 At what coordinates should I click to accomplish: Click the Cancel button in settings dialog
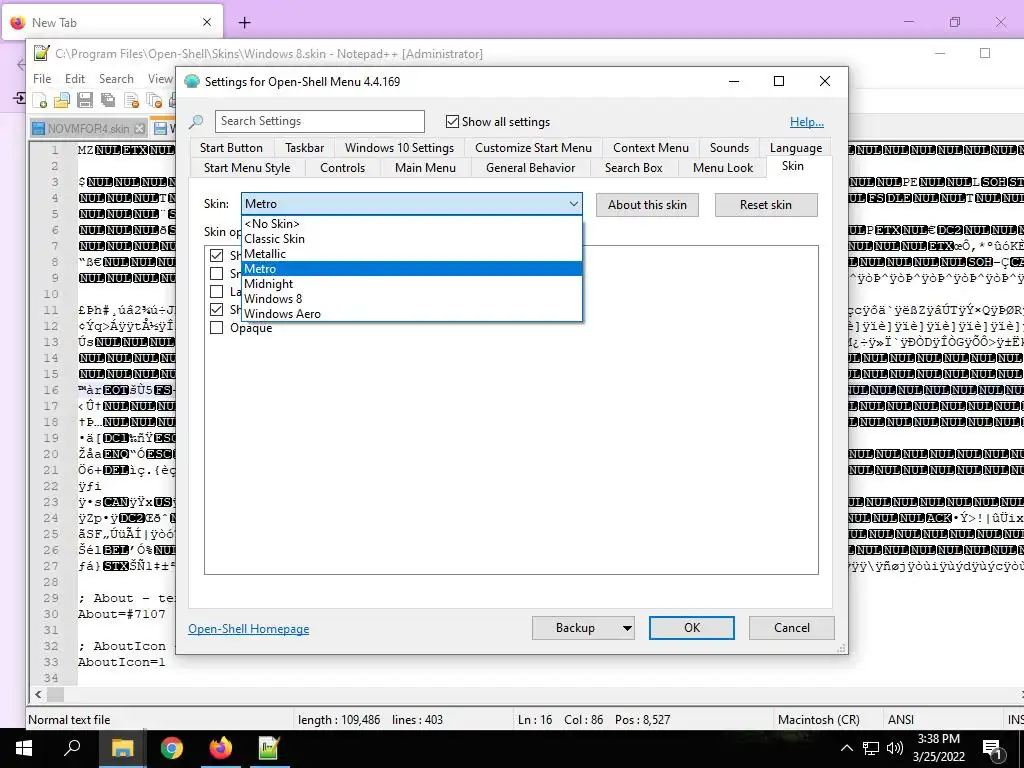pyautogui.click(x=792, y=628)
